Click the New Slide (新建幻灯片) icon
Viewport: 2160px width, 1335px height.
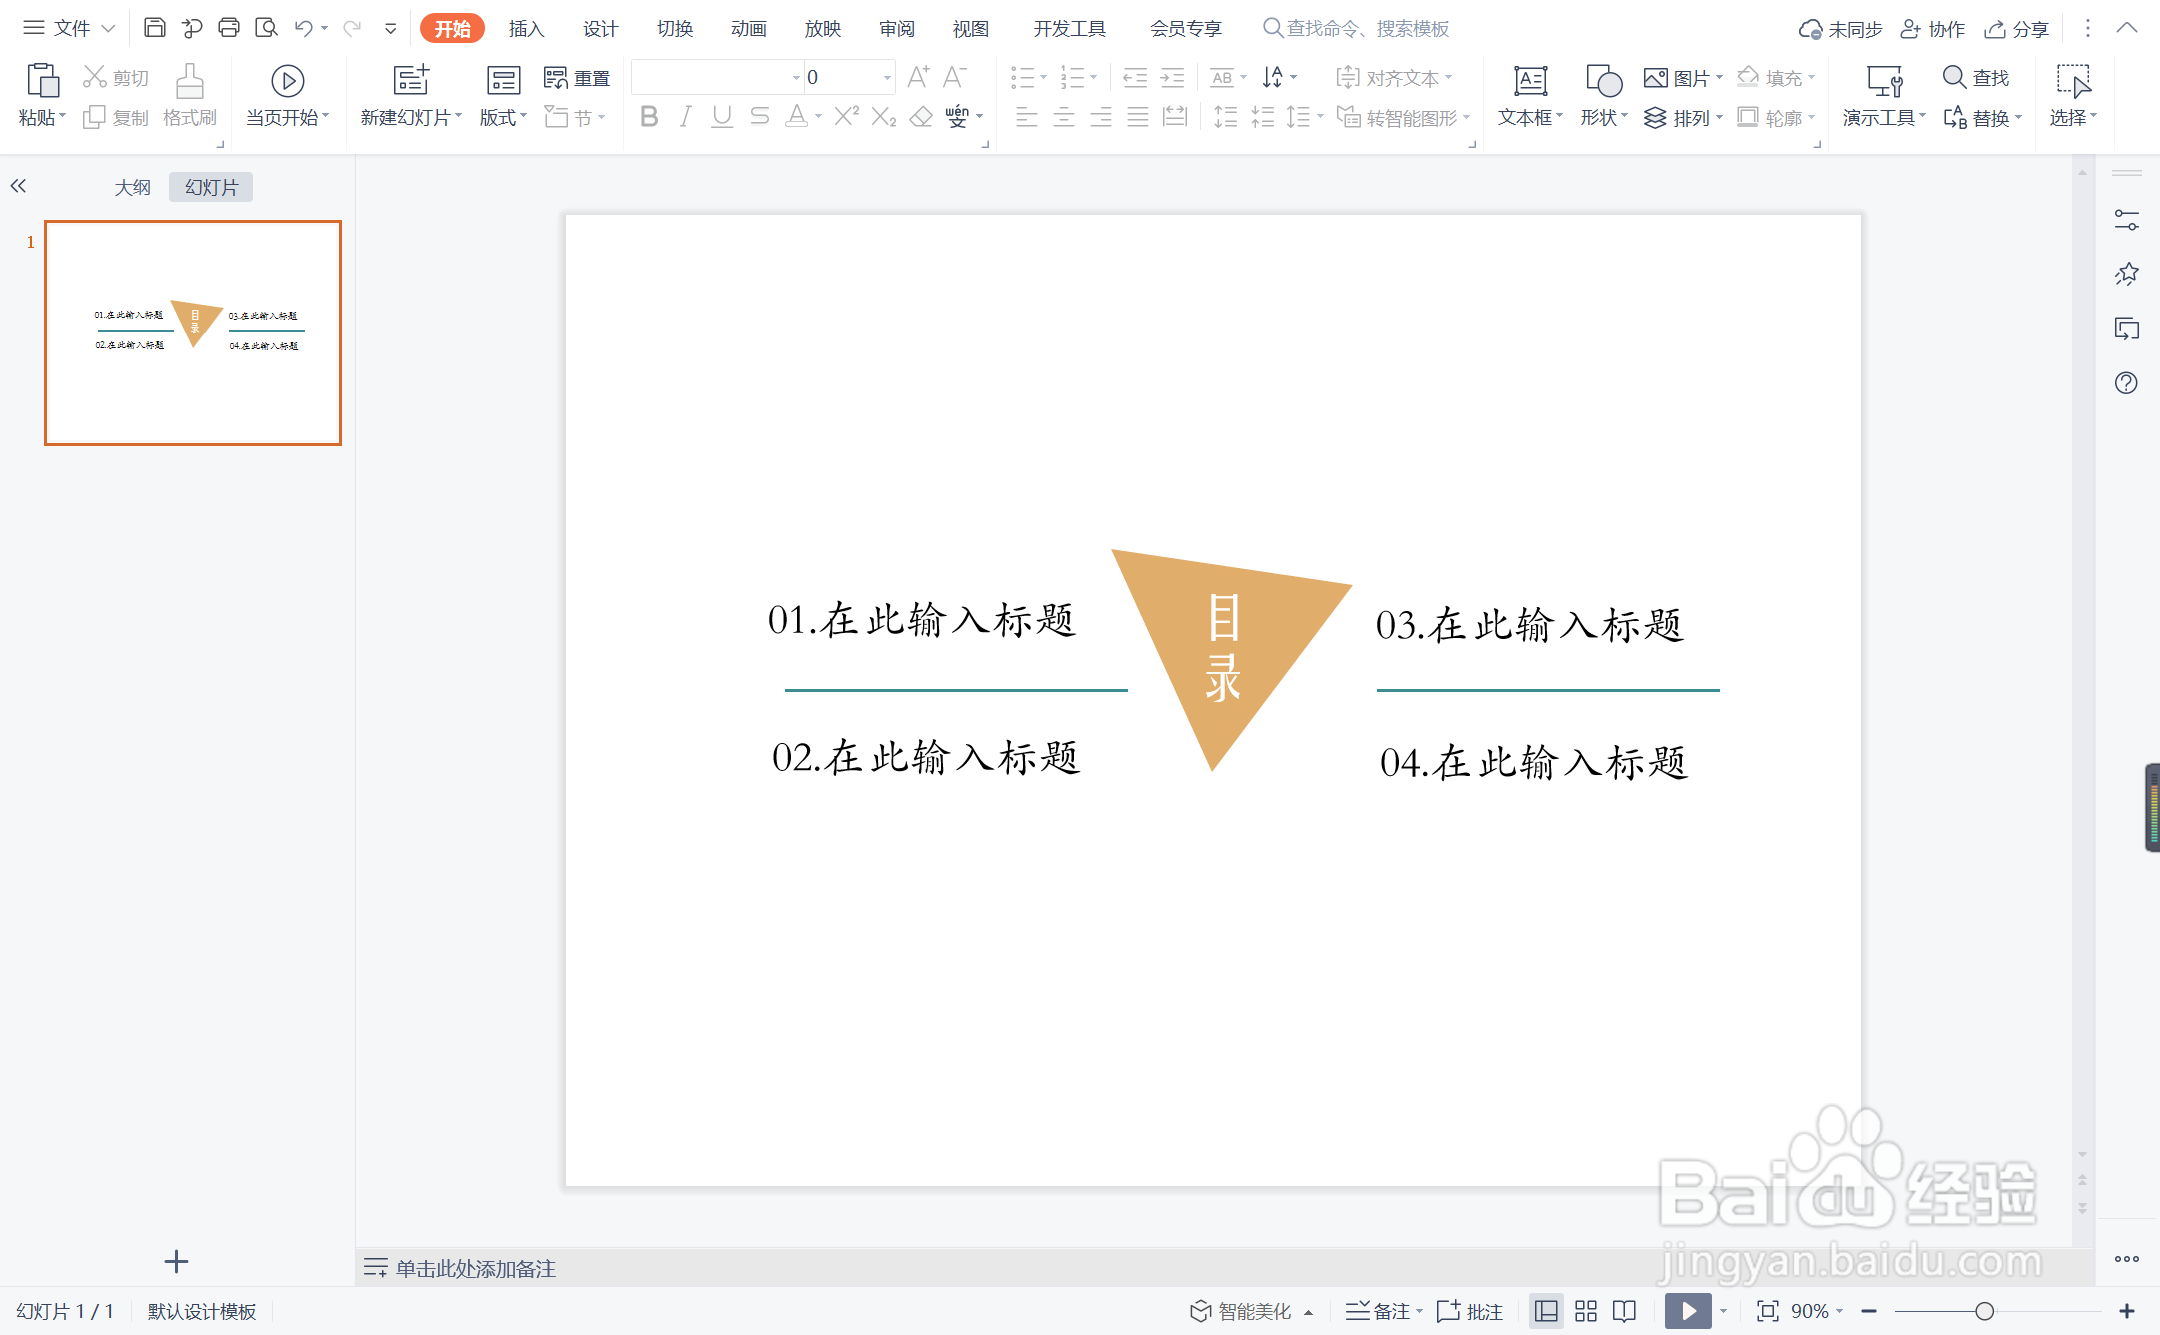coord(410,80)
